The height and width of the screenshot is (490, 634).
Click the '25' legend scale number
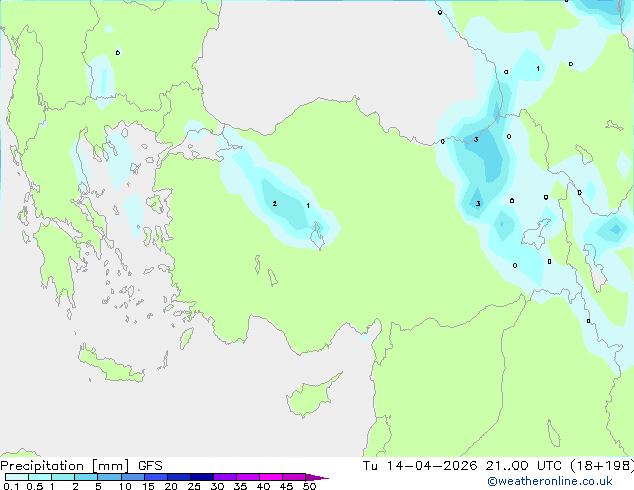click(194, 486)
